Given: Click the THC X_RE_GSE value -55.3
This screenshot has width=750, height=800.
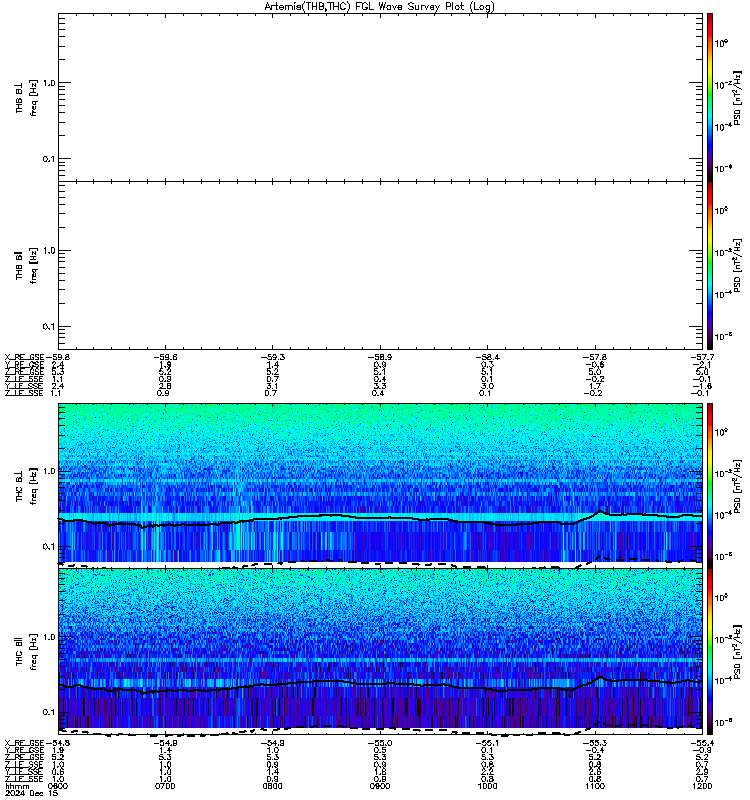Looking at the screenshot, I should click(594, 743).
